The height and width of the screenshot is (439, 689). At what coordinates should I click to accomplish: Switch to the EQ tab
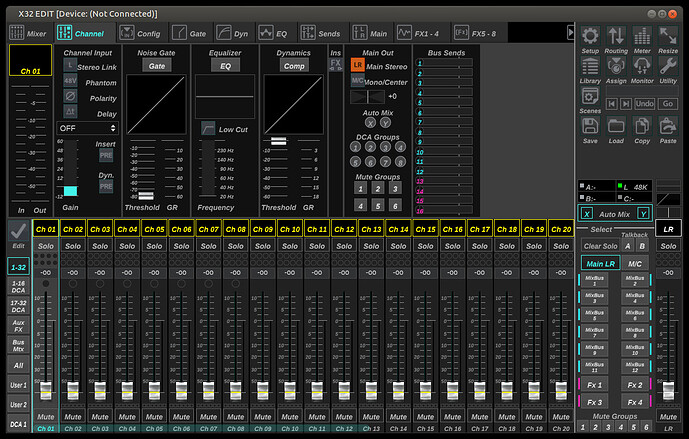click(x=274, y=33)
